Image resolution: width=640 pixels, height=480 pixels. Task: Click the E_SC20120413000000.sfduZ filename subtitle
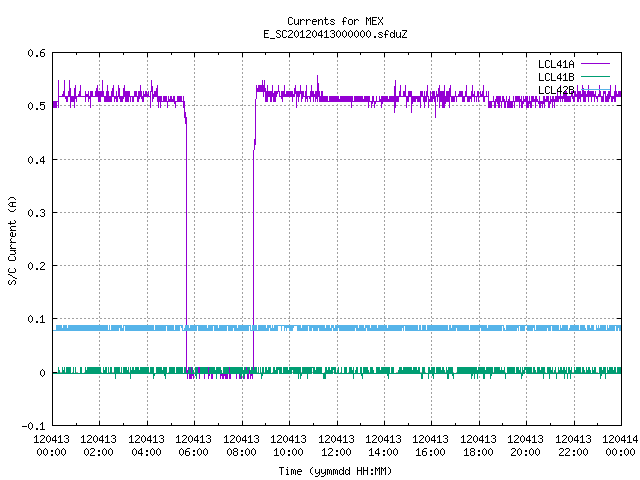[x=335, y=34]
